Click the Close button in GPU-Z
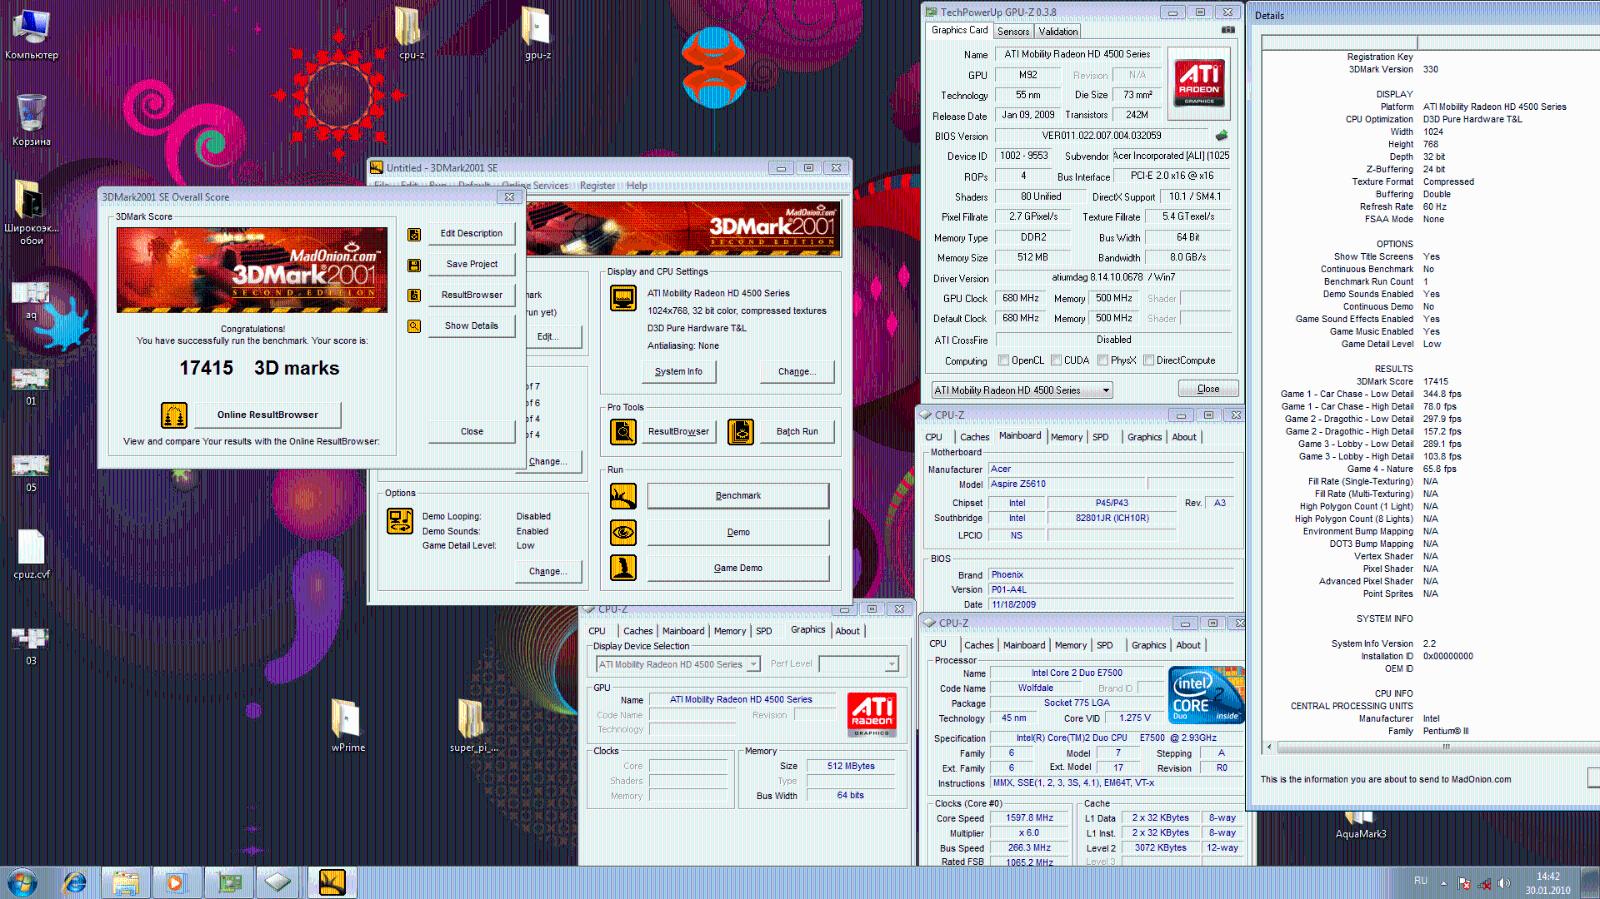This screenshot has height=899, width=1600. (1208, 389)
